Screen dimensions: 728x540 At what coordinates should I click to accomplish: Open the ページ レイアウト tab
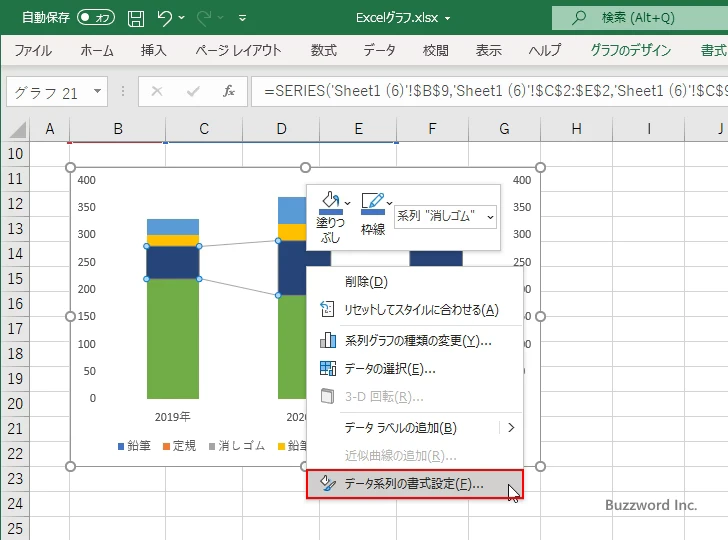[x=238, y=50]
